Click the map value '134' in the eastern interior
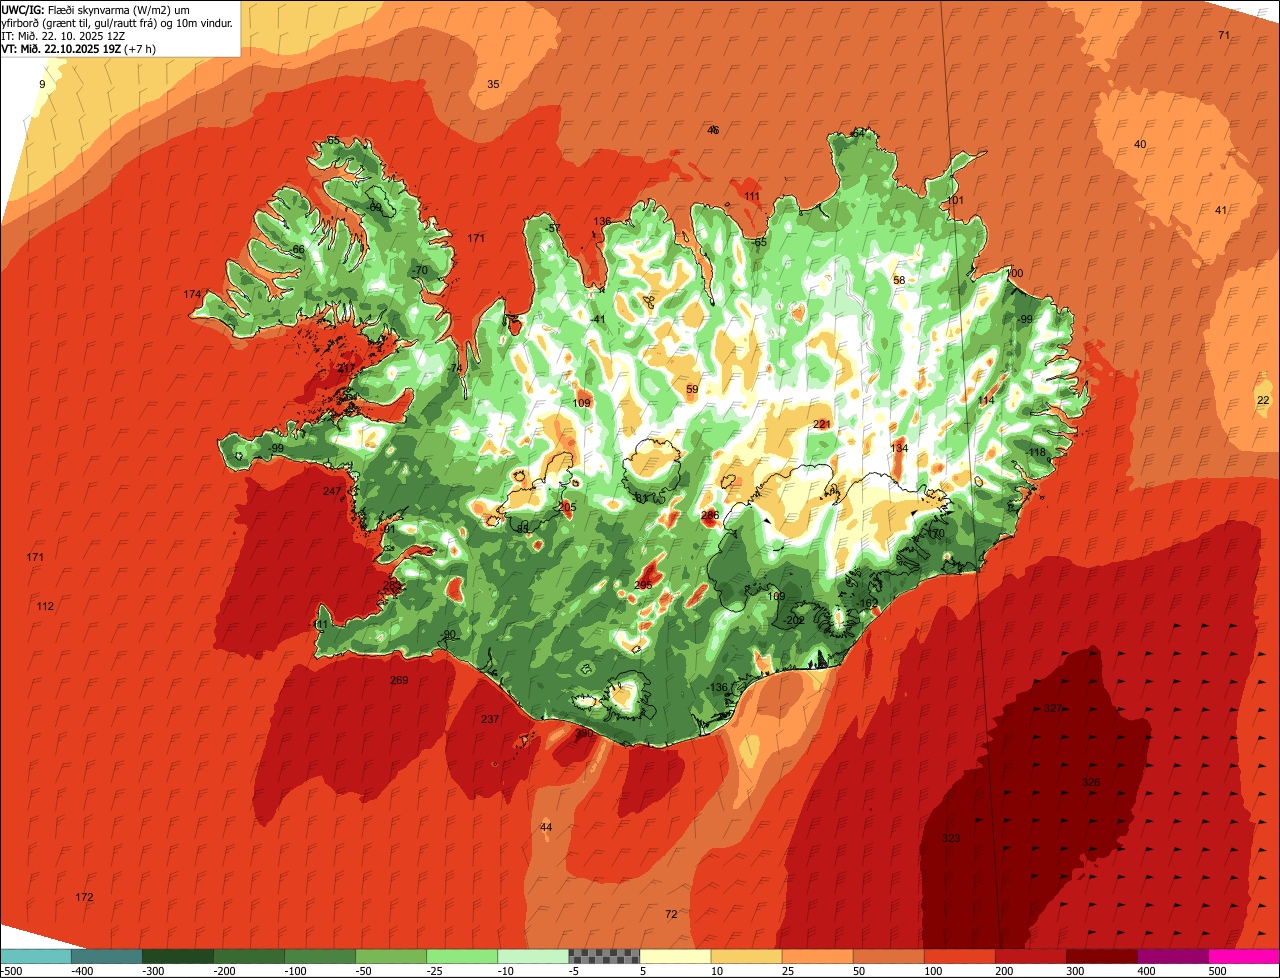Image resolution: width=1280 pixels, height=978 pixels. coord(899,448)
